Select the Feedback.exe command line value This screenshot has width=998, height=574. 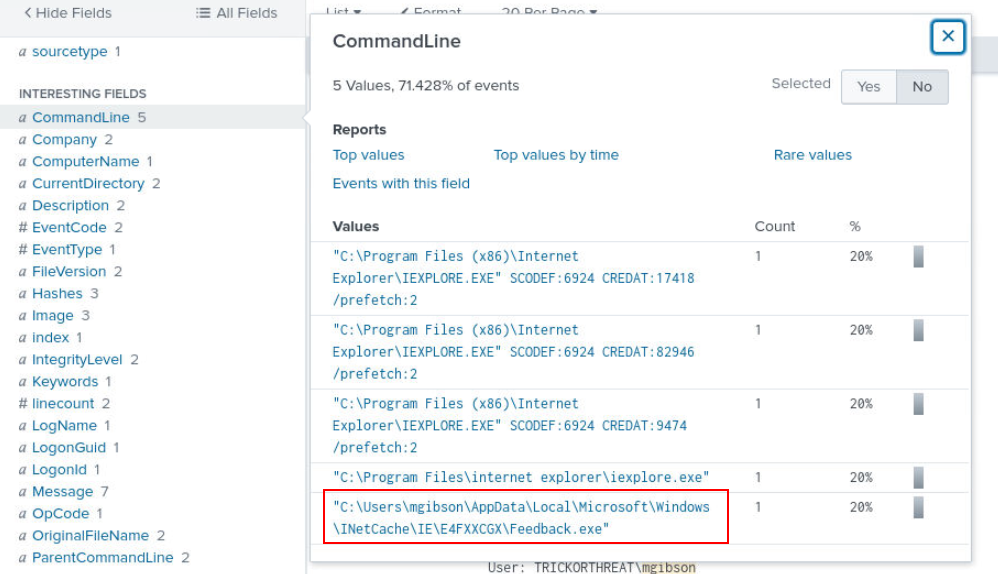point(520,518)
